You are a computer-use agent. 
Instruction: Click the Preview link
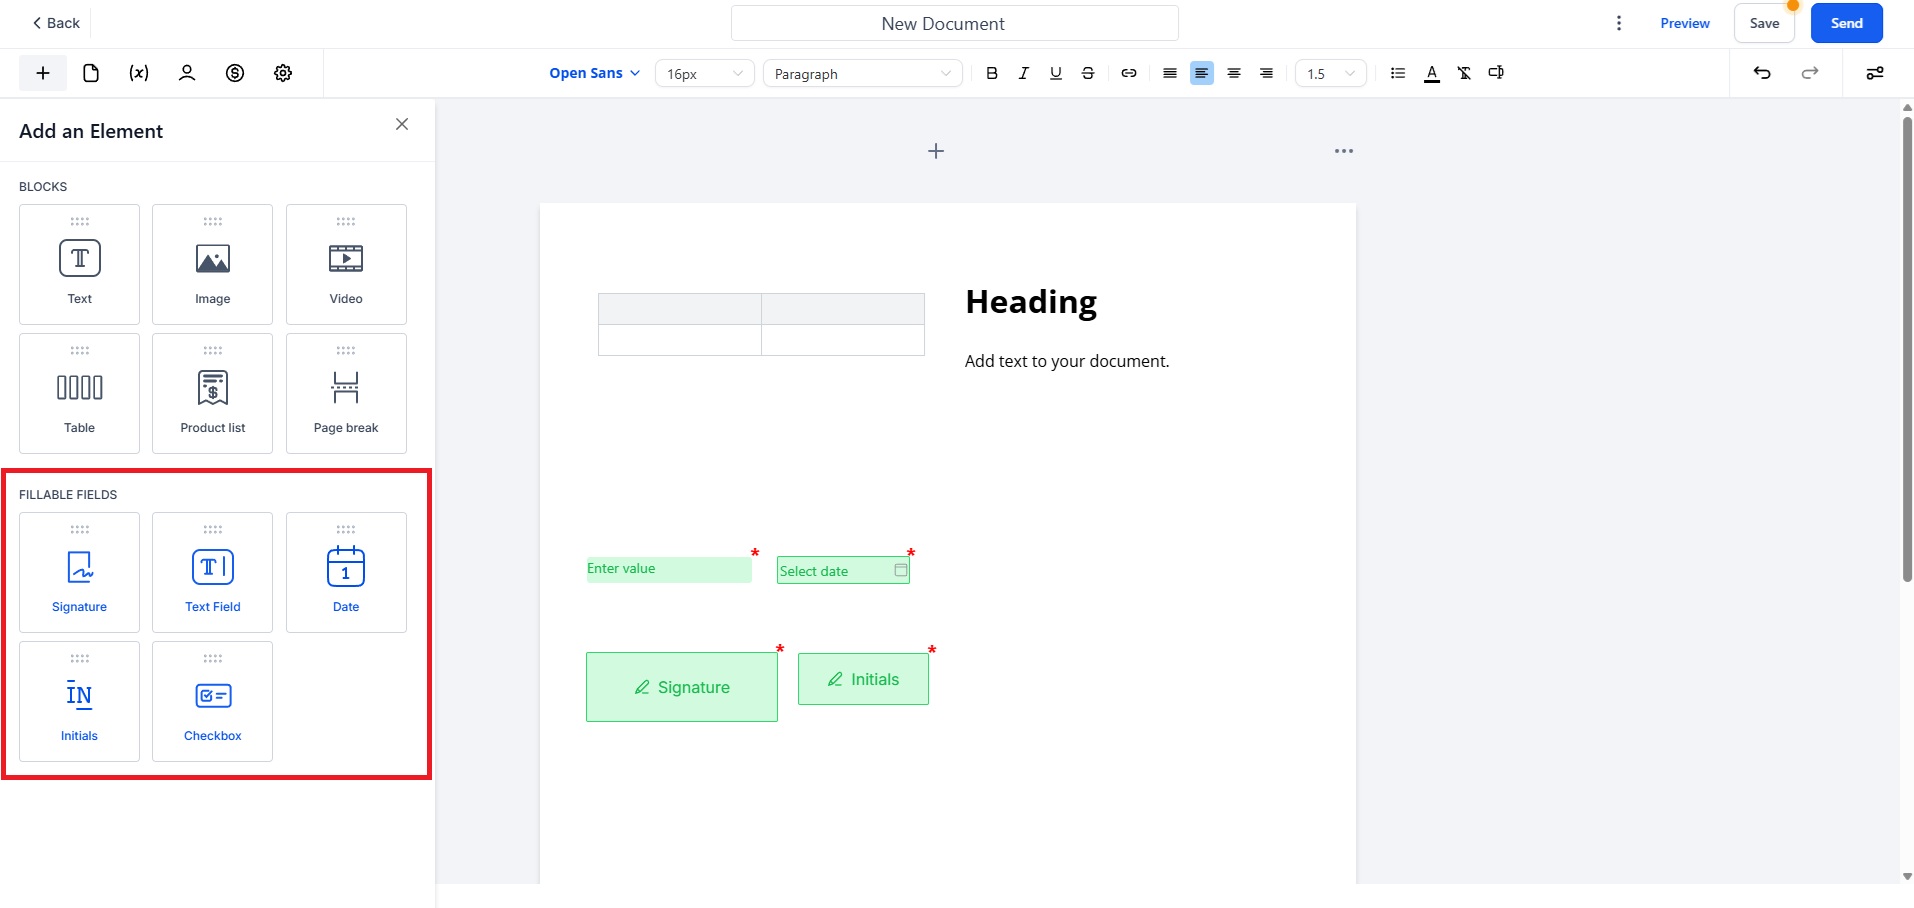(x=1685, y=23)
